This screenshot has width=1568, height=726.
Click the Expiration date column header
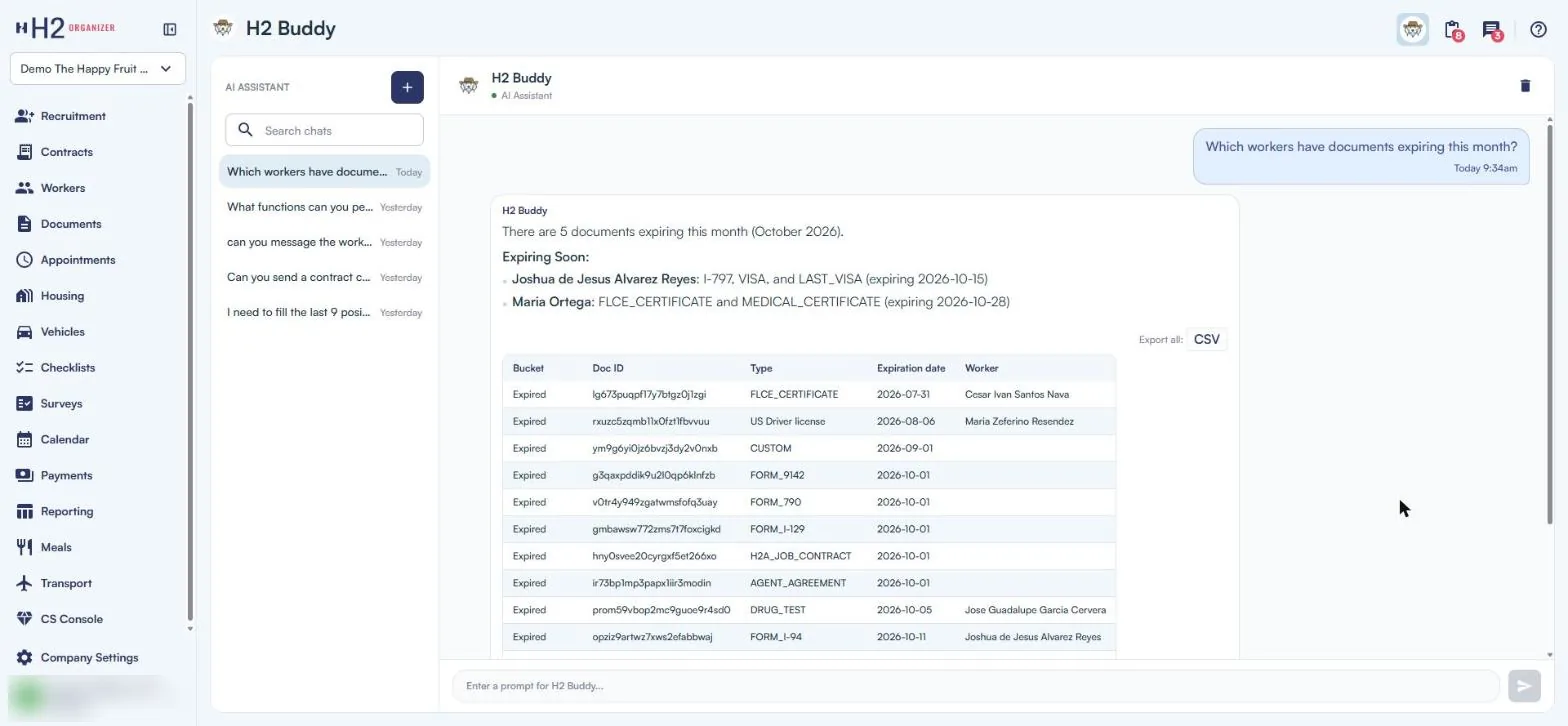[x=911, y=368]
